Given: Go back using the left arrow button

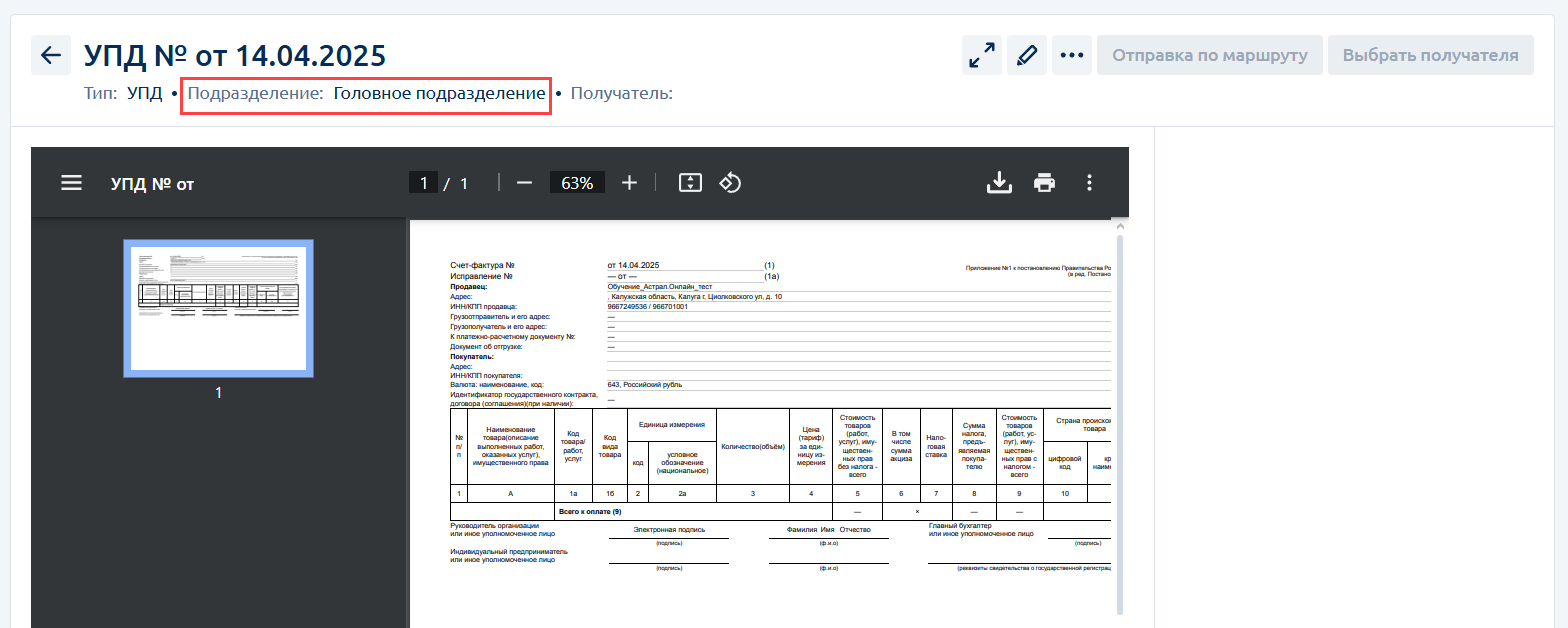Looking at the screenshot, I should point(51,55).
